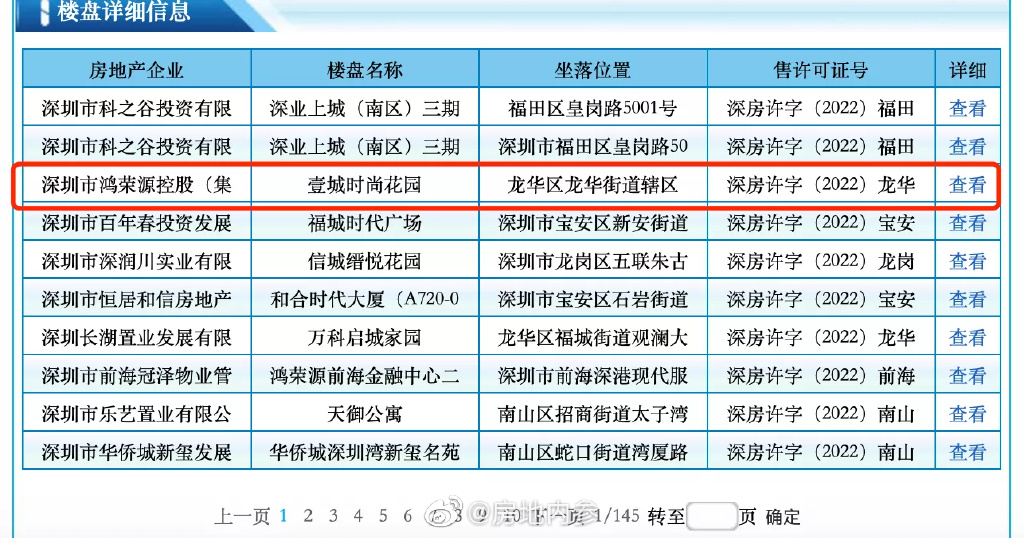Focus the 转至 page number input box
This screenshot has width=1024, height=538.
coord(712,516)
